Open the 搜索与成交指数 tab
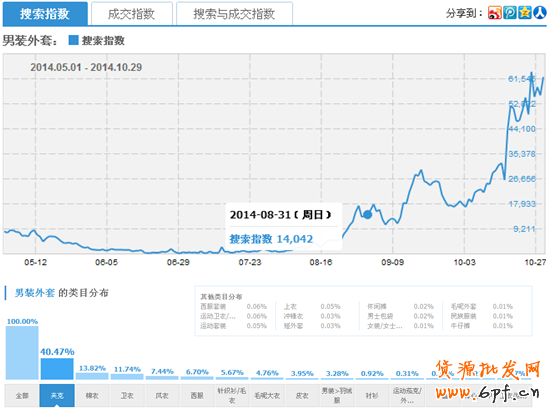Viewport: 550px width, 414px height. (234, 14)
